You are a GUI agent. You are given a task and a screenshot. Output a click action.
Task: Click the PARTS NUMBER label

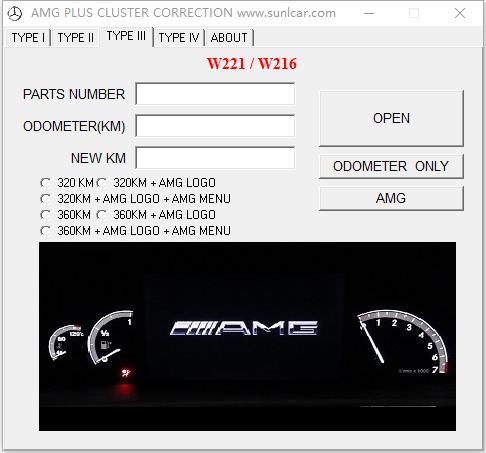74,94
